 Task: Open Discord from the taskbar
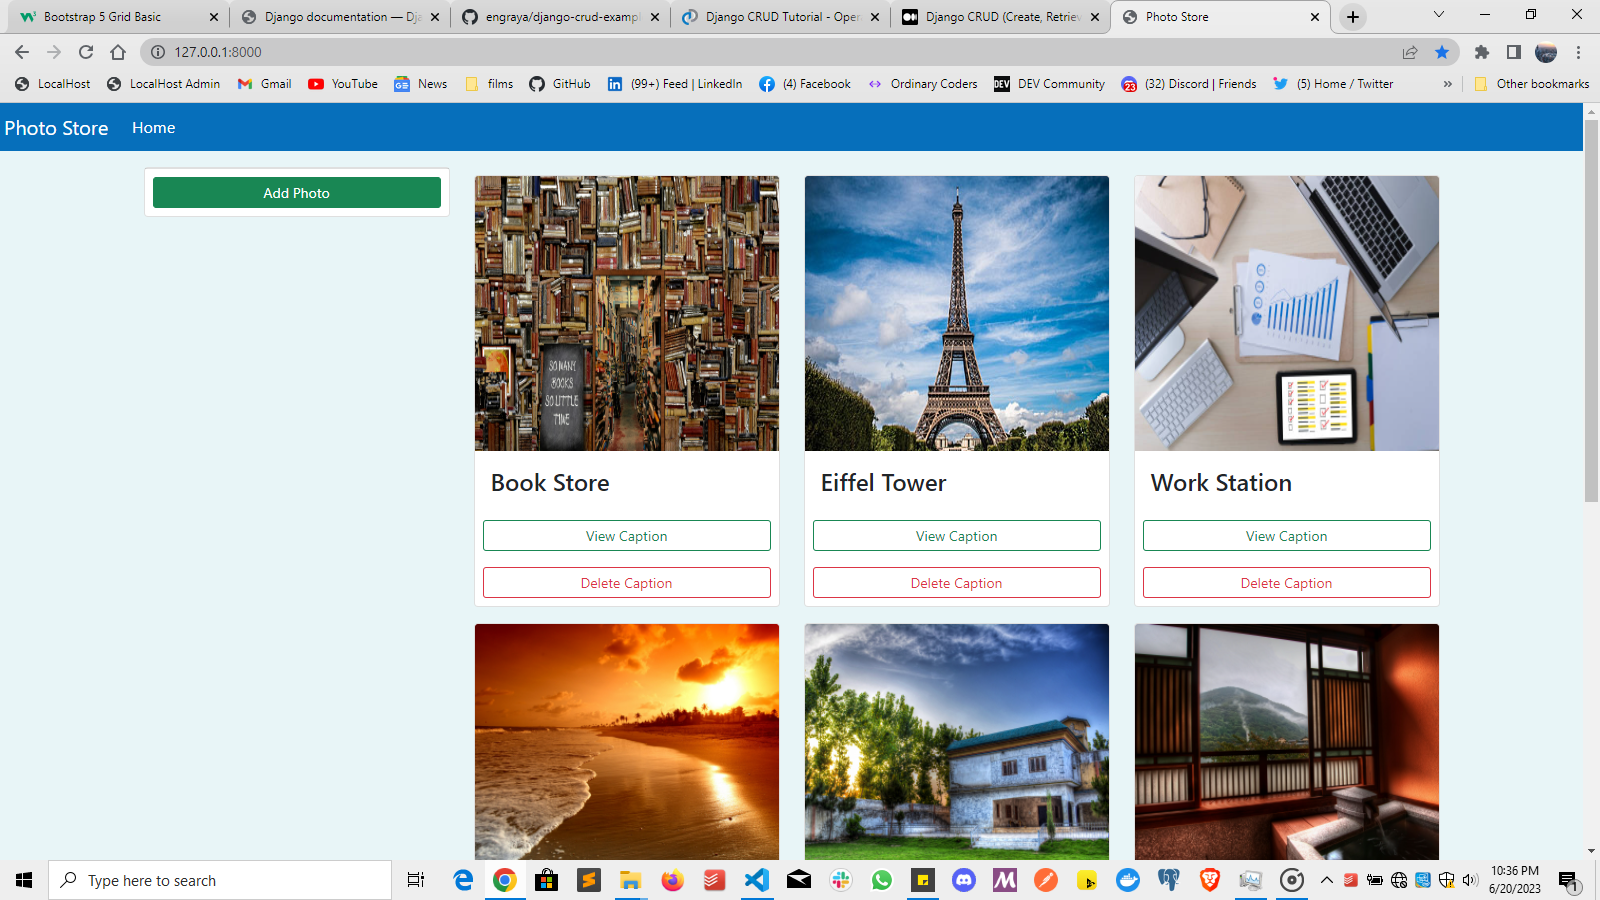pos(963,880)
